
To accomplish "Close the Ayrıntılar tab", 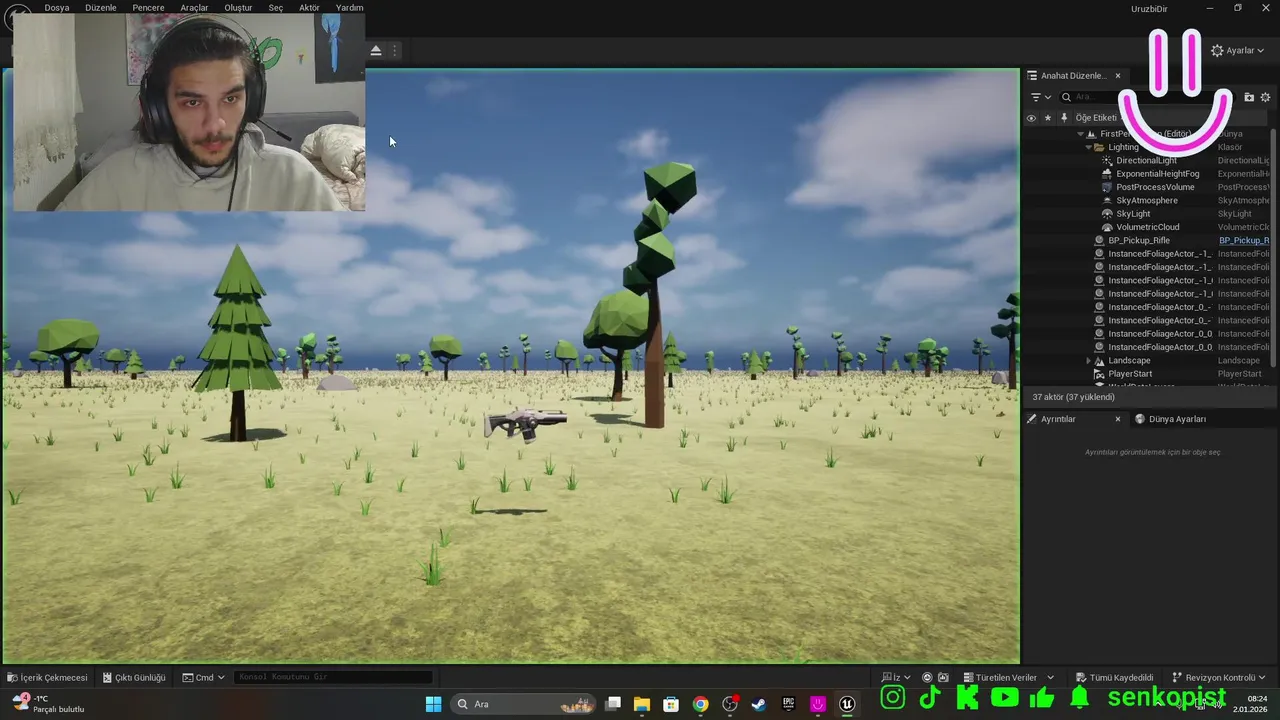I will [1118, 419].
